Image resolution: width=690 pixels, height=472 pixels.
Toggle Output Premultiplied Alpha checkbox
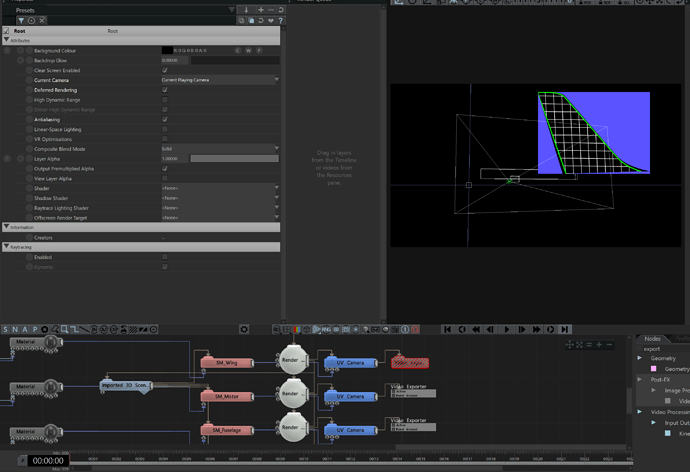(165, 168)
